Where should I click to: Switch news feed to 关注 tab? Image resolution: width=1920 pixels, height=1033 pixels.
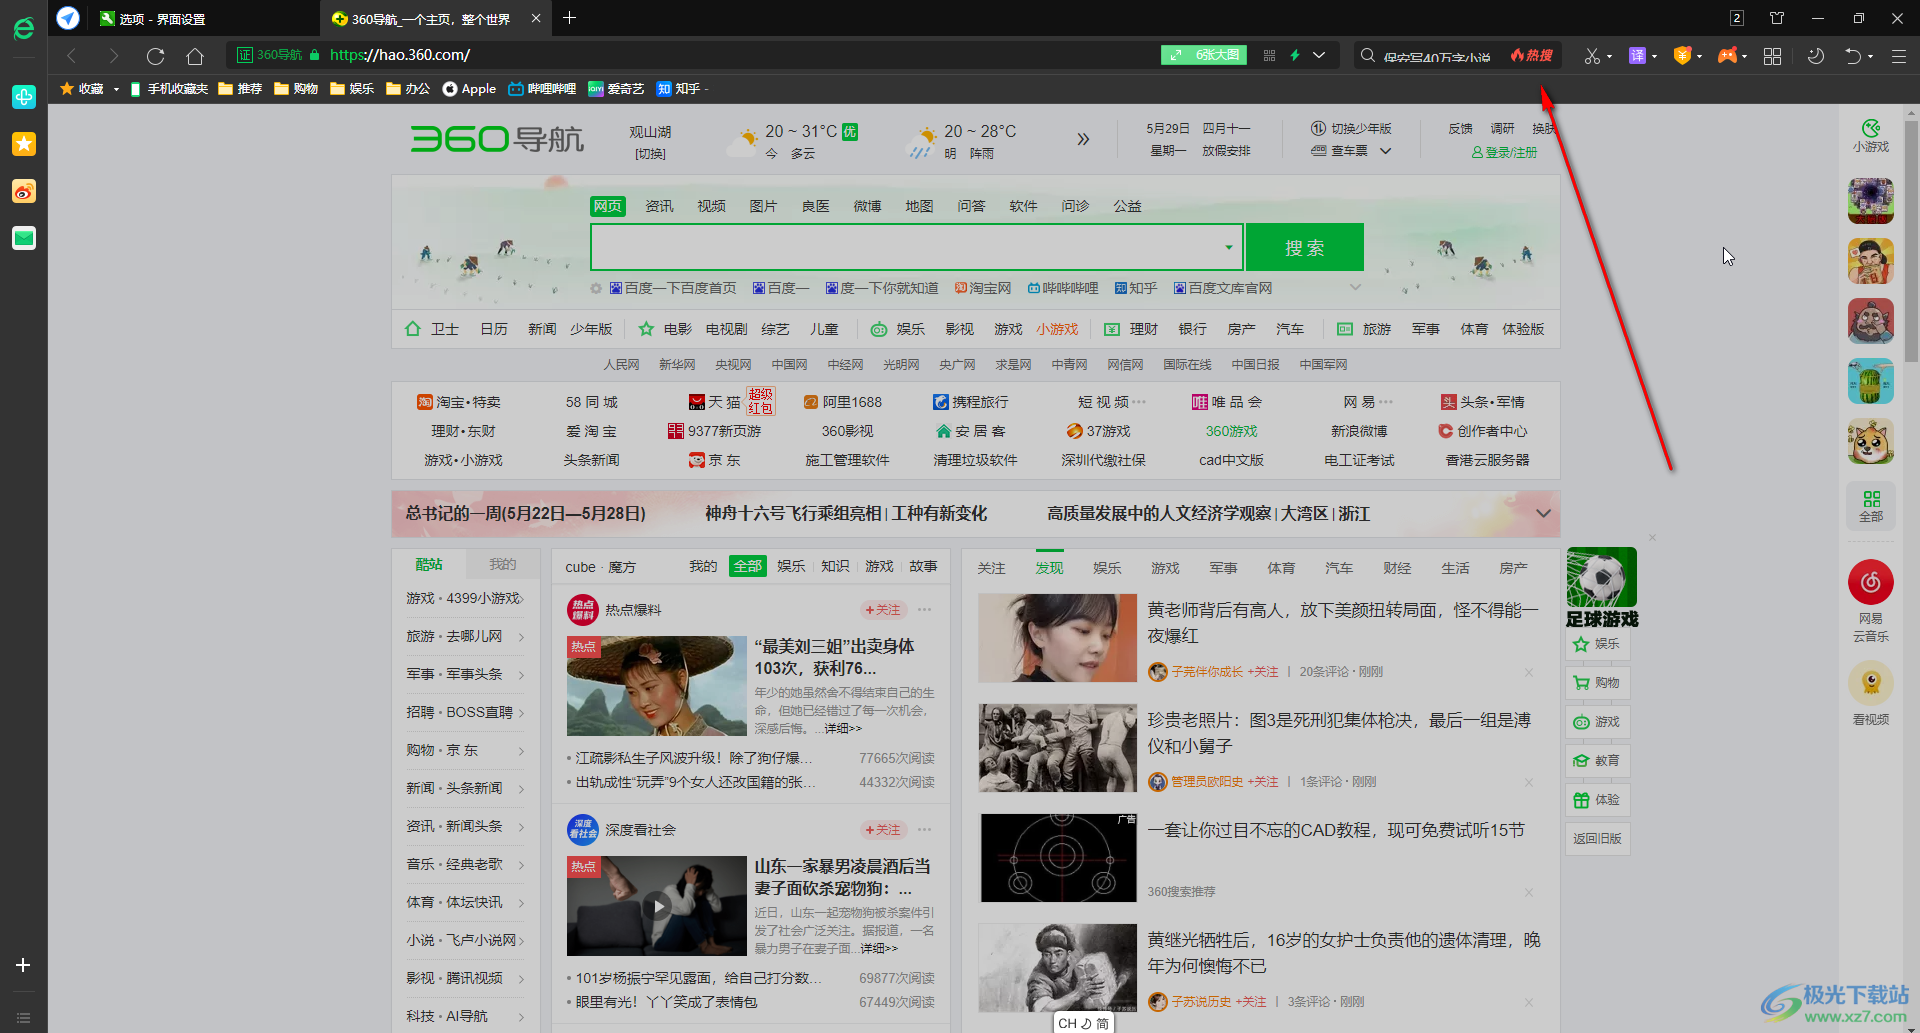click(x=991, y=568)
